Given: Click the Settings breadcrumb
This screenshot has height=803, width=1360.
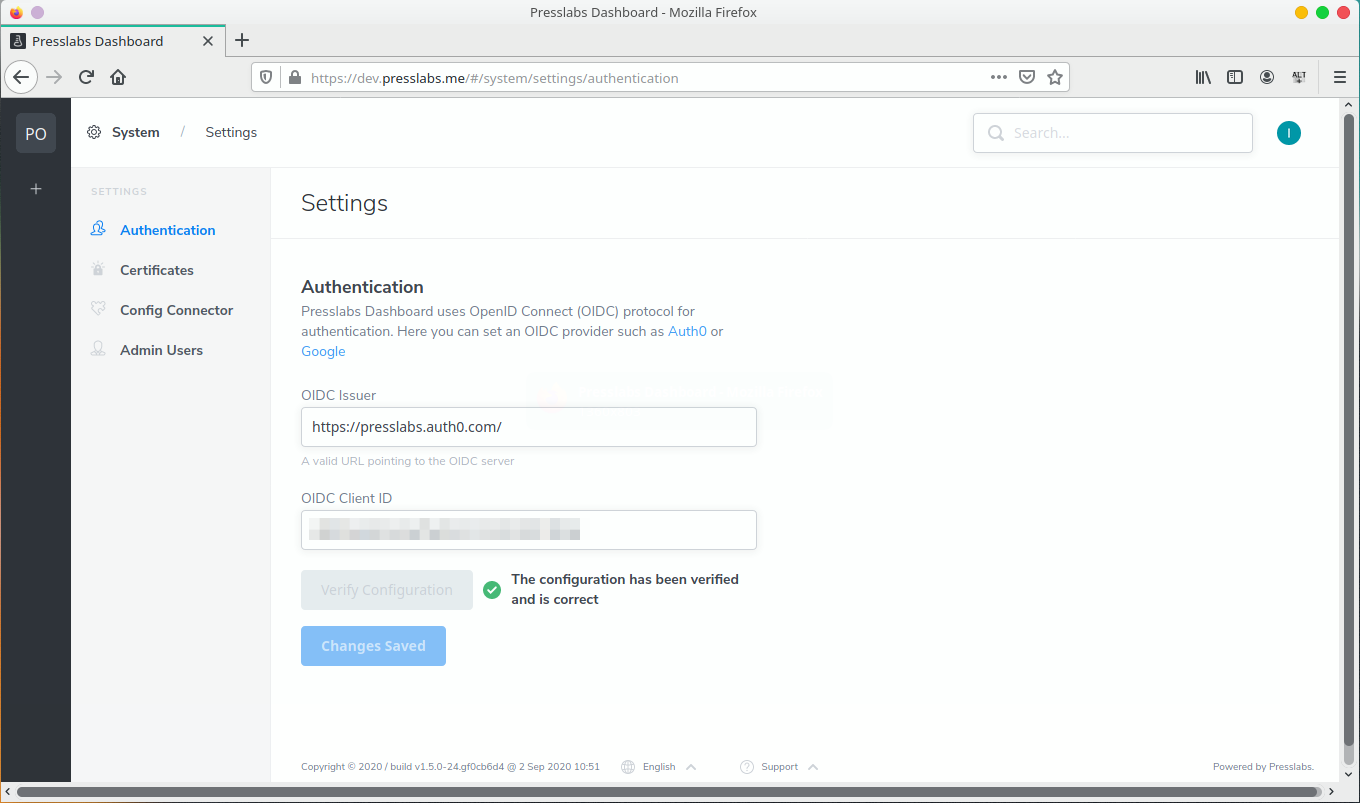Looking at the screenshot, I should pyautogui.click(x=231, y=132).
